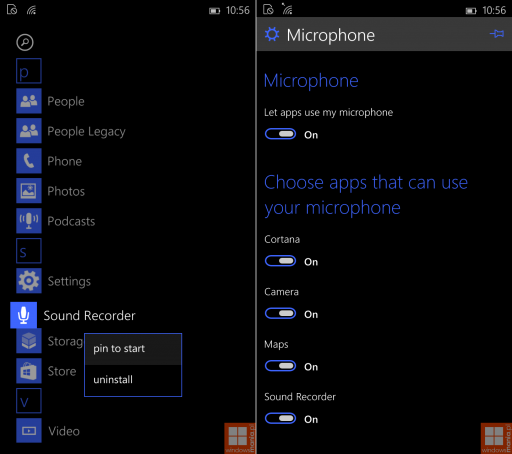512x454 pixels.
Task: Jump to letter P group header
Action: coord(29,71)
